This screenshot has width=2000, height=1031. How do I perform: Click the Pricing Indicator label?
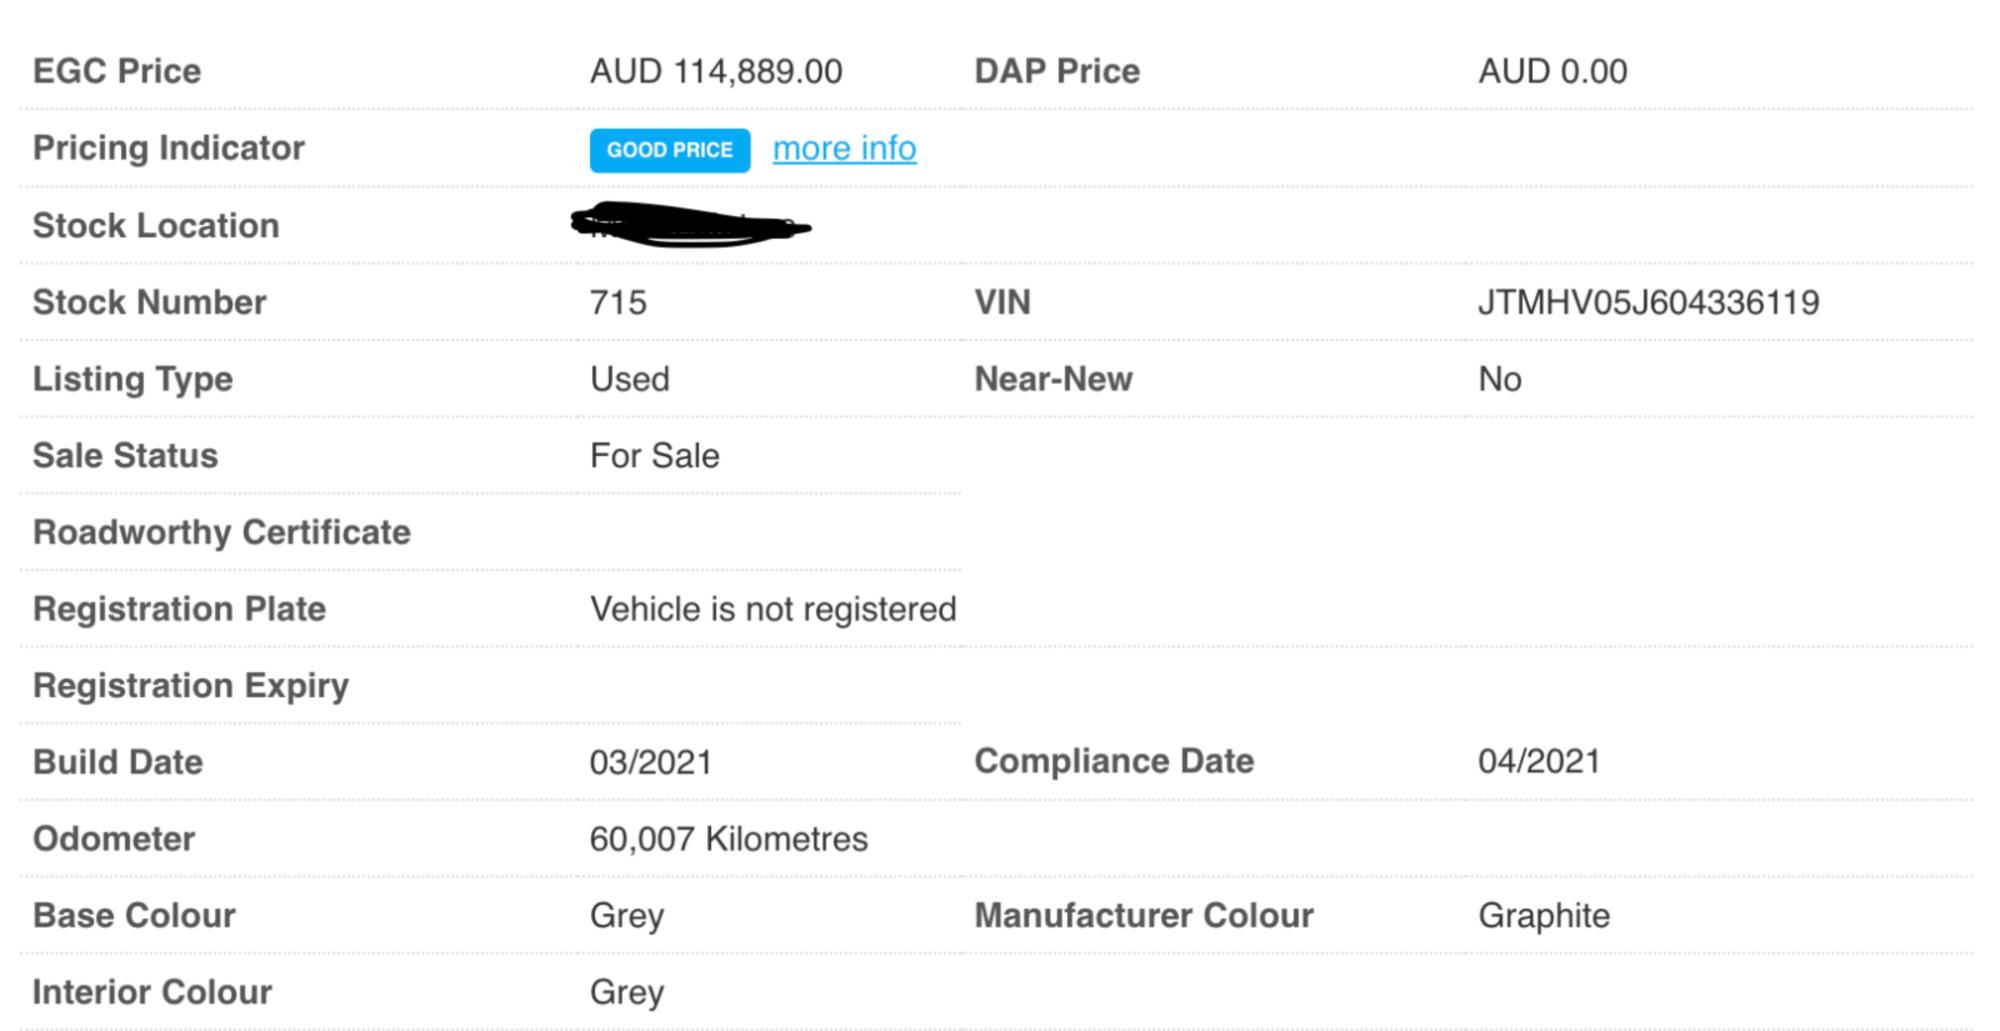[168, 148]
